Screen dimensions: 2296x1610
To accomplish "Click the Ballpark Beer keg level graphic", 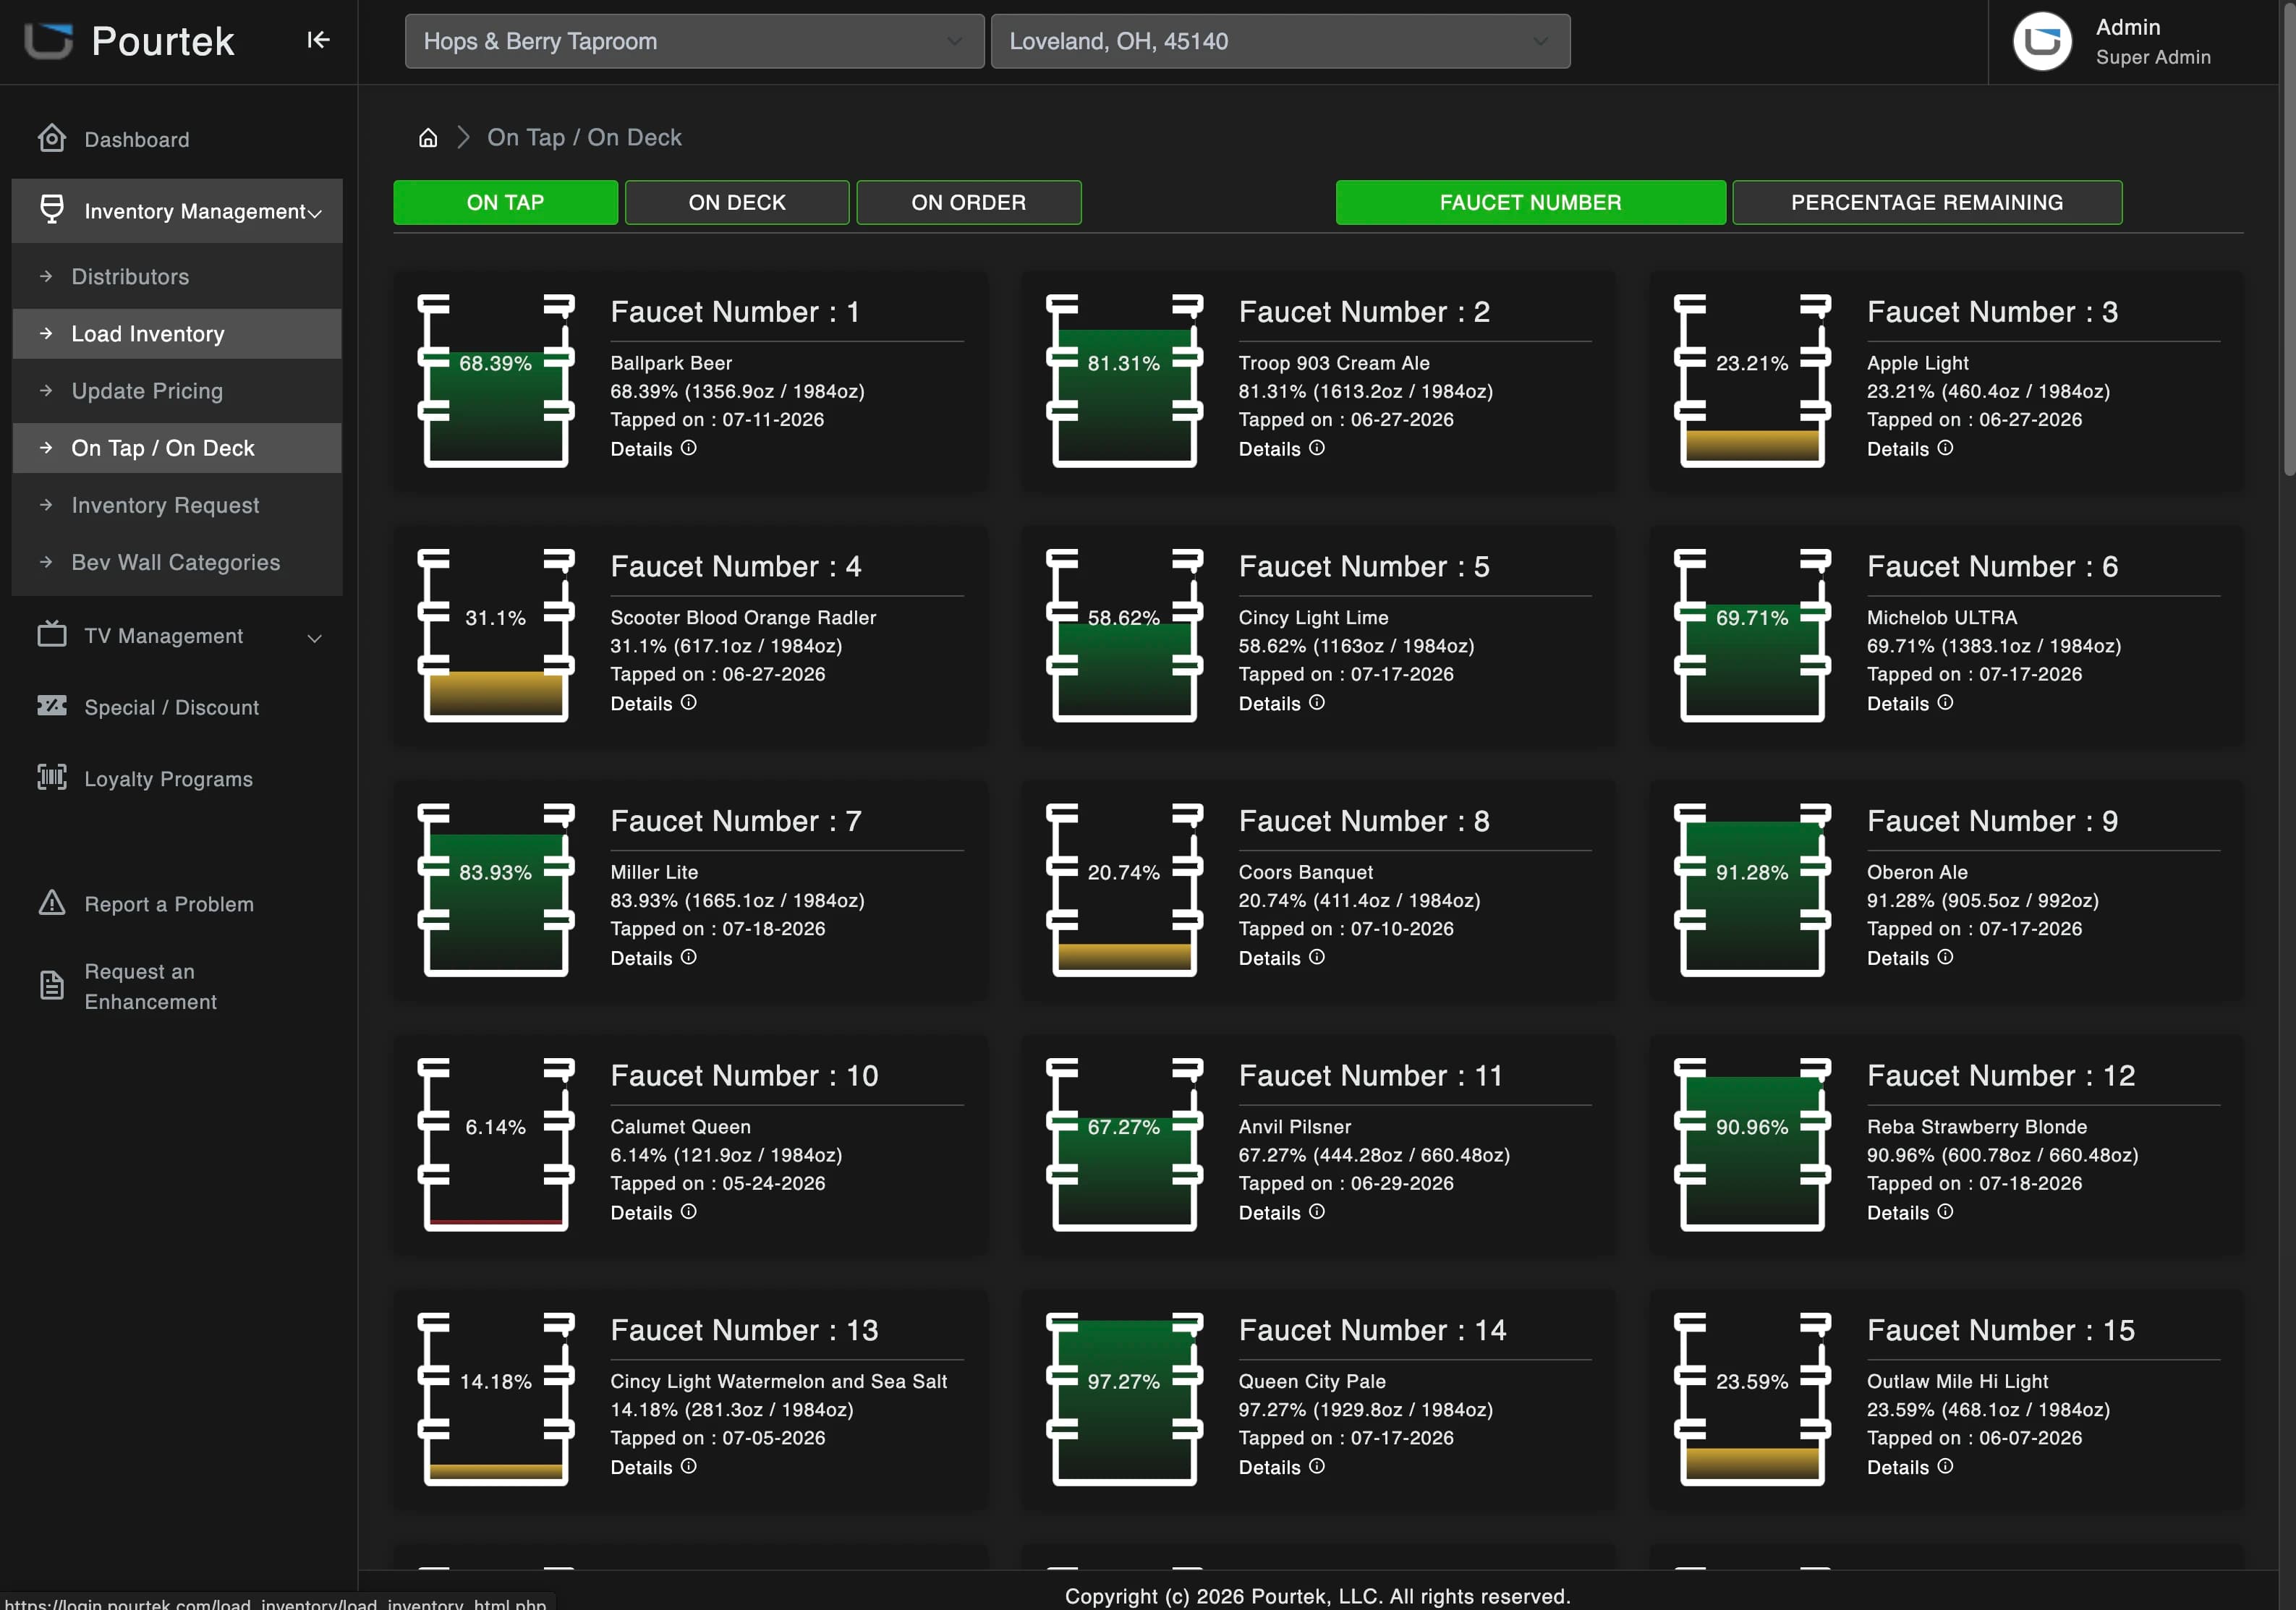I will tap(496, 381).
